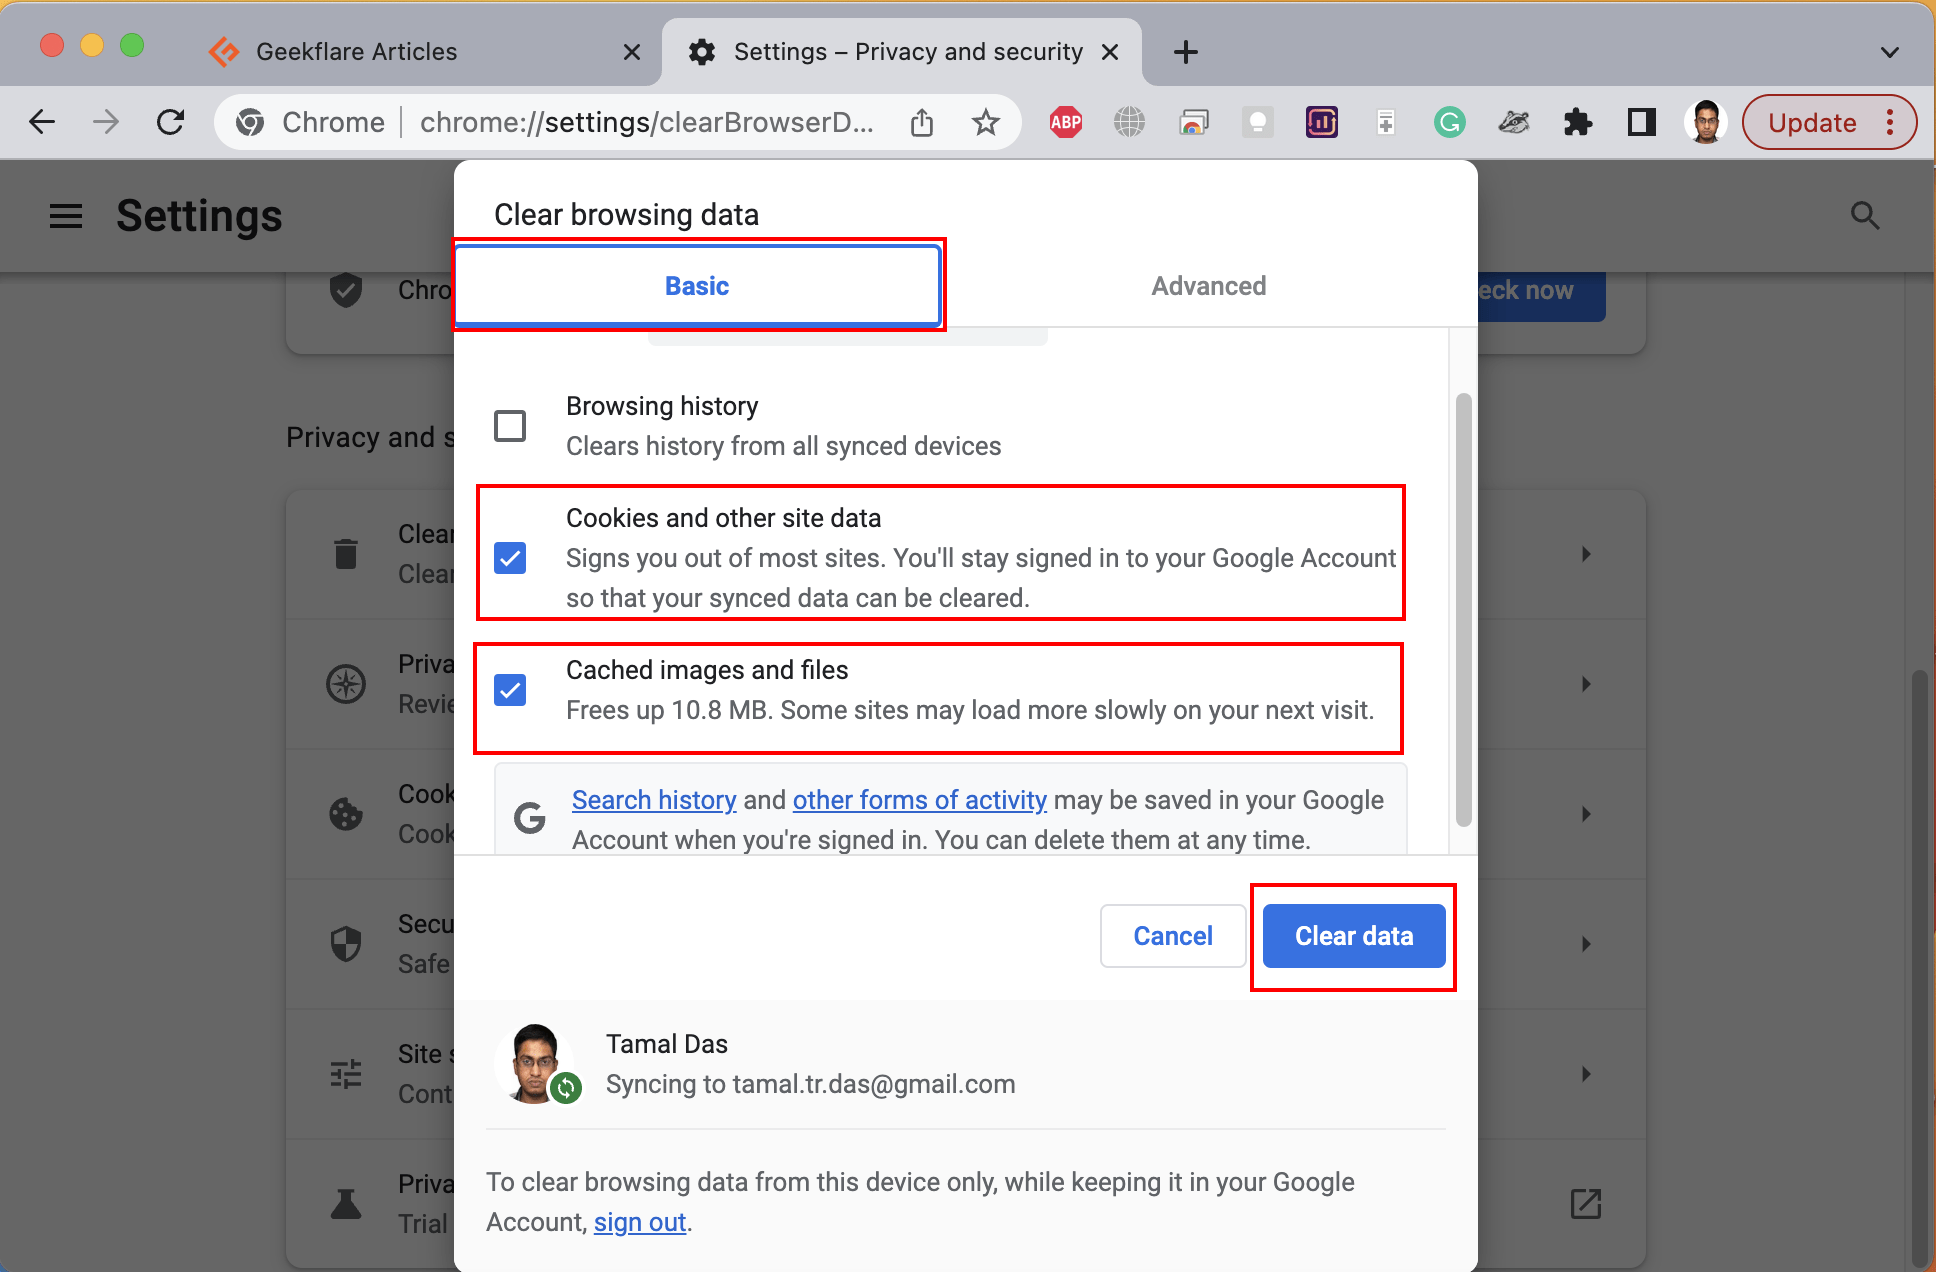Click the dialog's vertical scrollbar thumb
Screen dimensions: 1936x1272
(1463, 610)
